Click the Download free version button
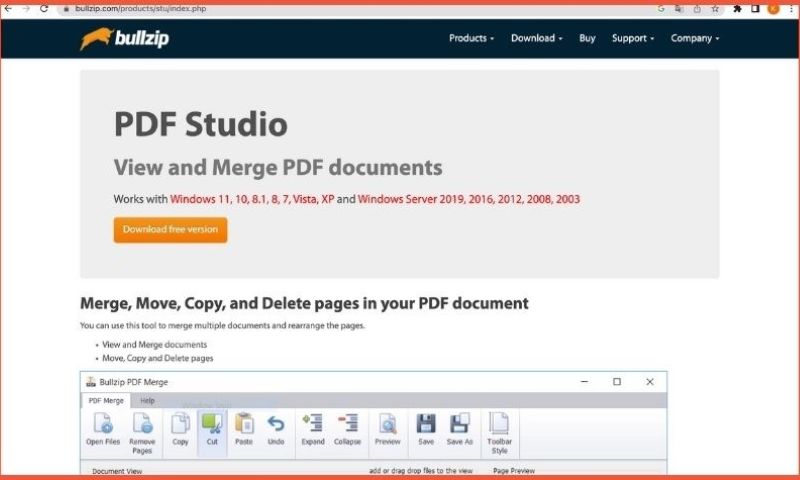The height and width of the screenshot is (480, 800). [x=170, y=230]
